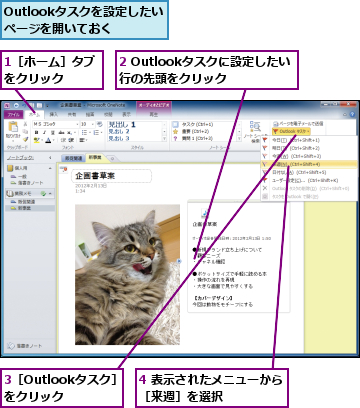This screenshot has height=408, width=360.
Task: Decrease the paragraph indent
Action: point(63,140)
